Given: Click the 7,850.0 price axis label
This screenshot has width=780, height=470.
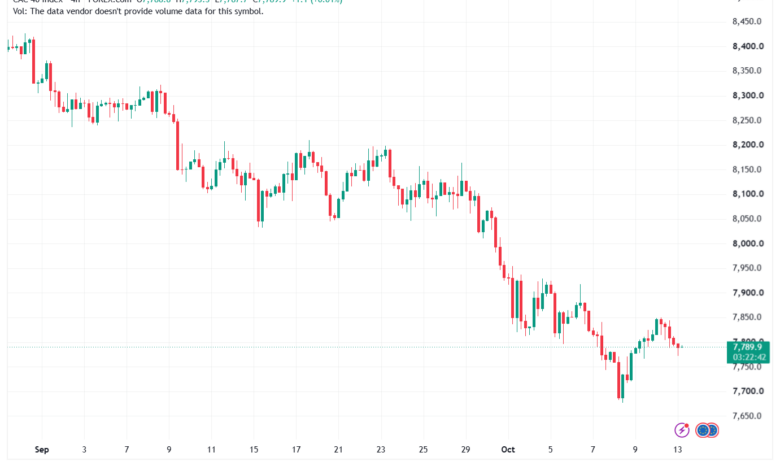Looking at the screenshot, I should coord(747,317).
